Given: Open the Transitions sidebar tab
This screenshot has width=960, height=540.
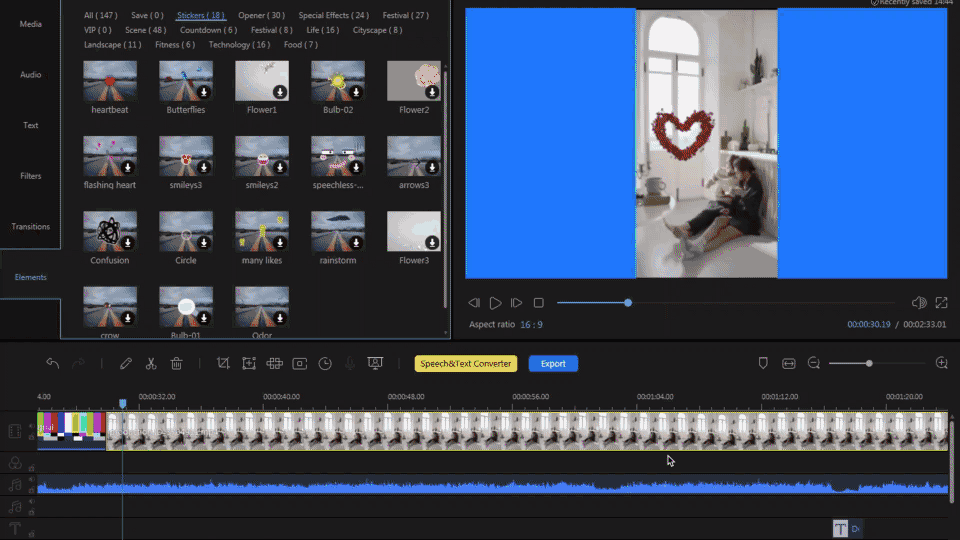Looking at the screenshot, I should pyautogui.click(x=31, y=227).
